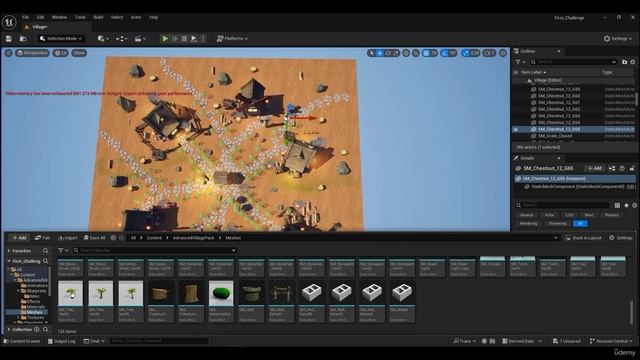Open Outliner settings gear icon
This screenshot has width=640, height=360.
(633, 62)
